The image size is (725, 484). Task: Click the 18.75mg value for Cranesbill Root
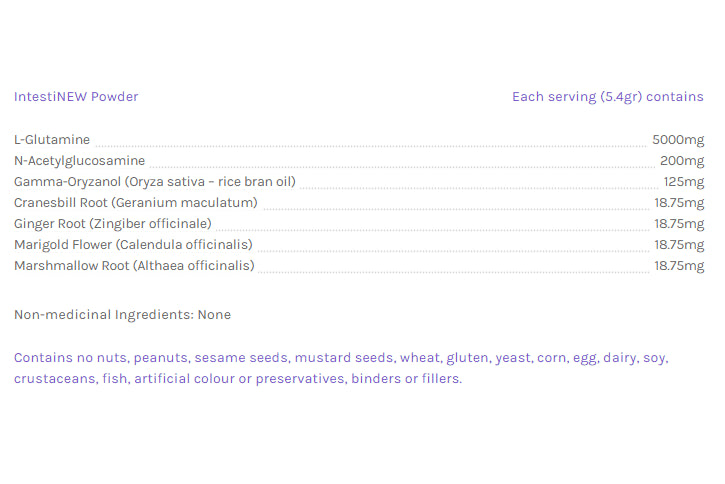pos(679,203)
